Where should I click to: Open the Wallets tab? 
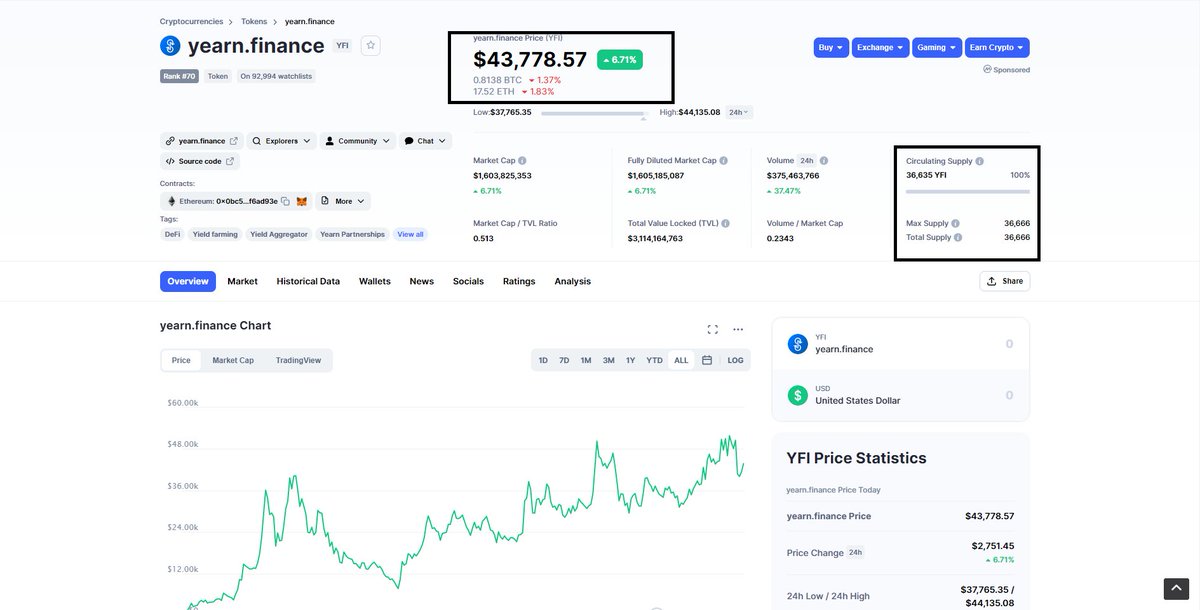375,281
